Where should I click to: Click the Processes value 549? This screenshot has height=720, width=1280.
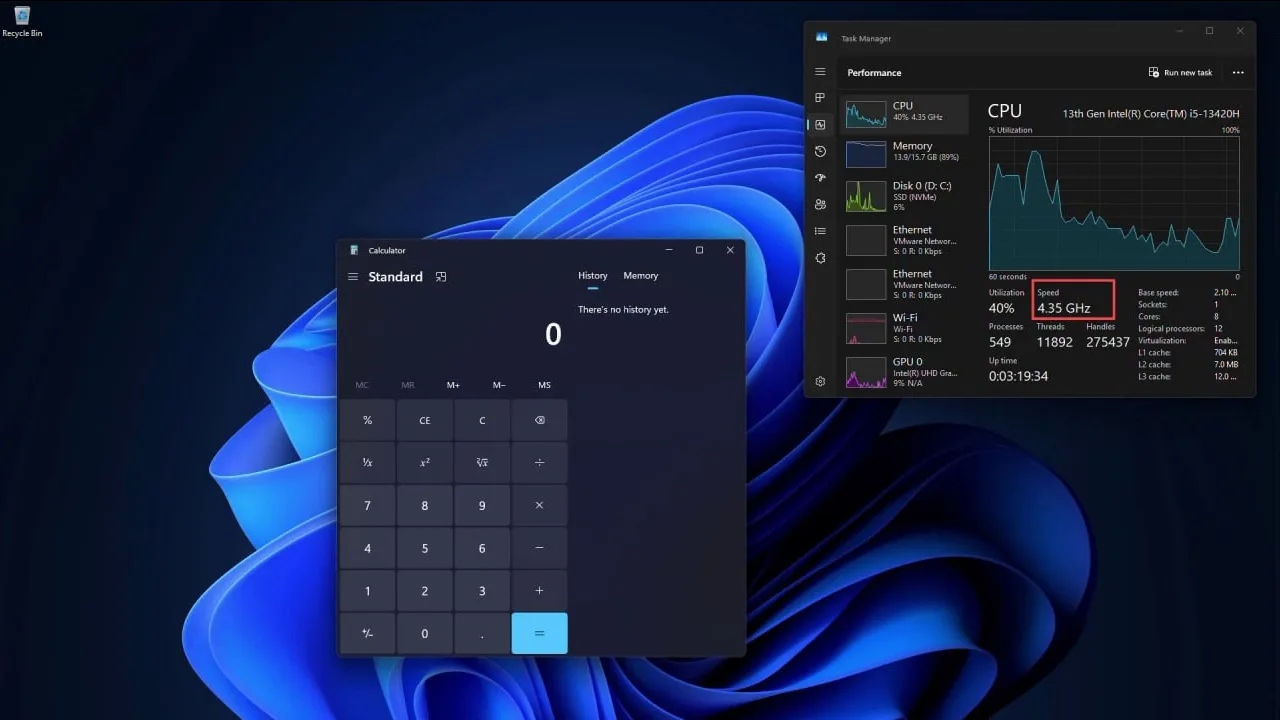1000,342
